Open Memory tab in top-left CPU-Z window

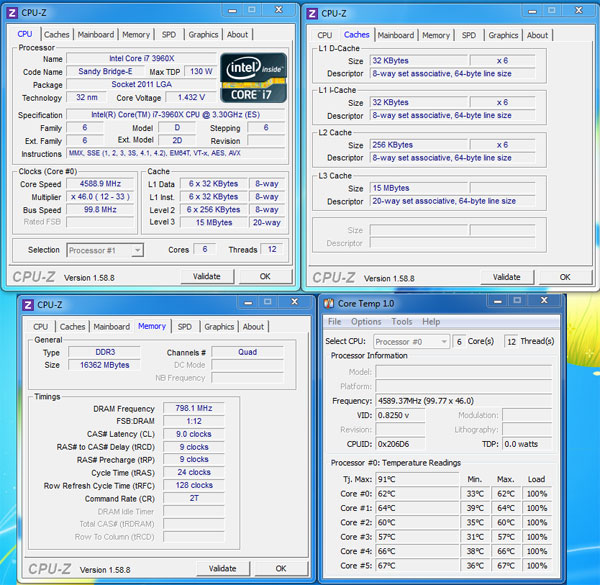click(x=136, y=34)
